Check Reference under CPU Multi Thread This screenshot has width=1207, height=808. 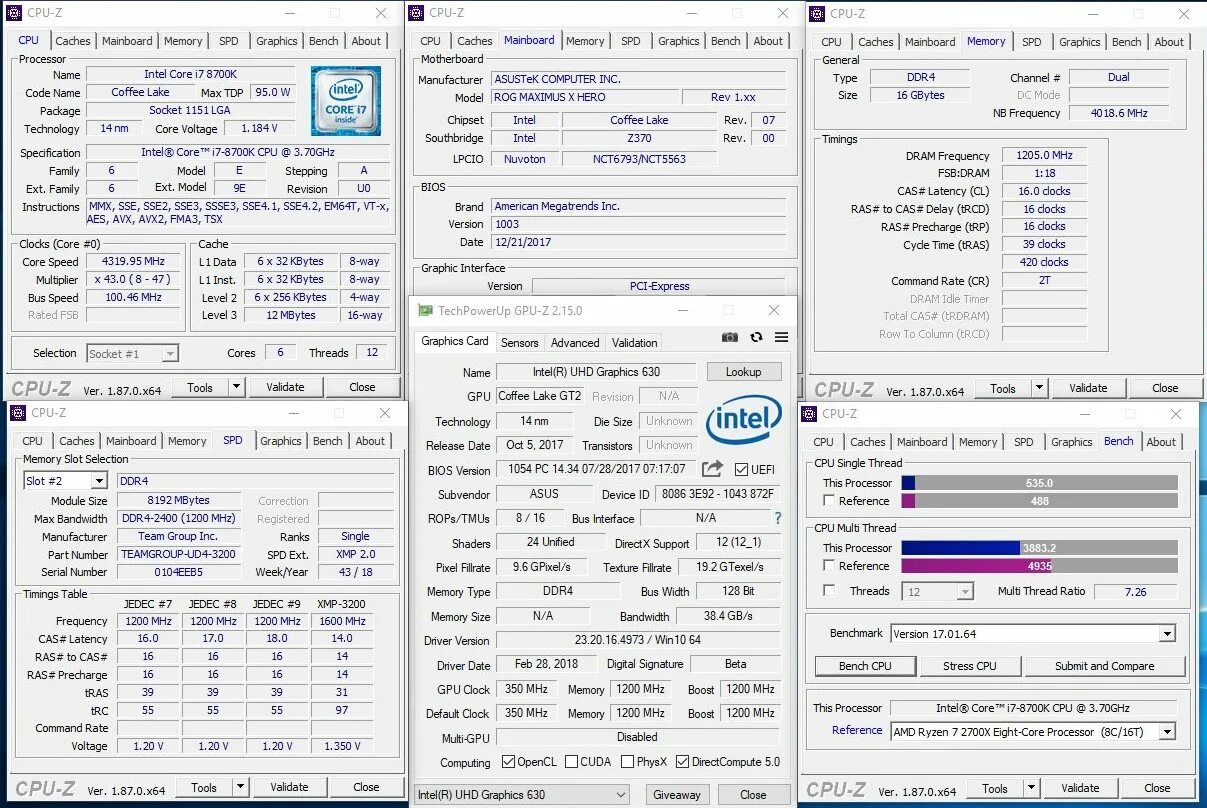coord(829,566)
